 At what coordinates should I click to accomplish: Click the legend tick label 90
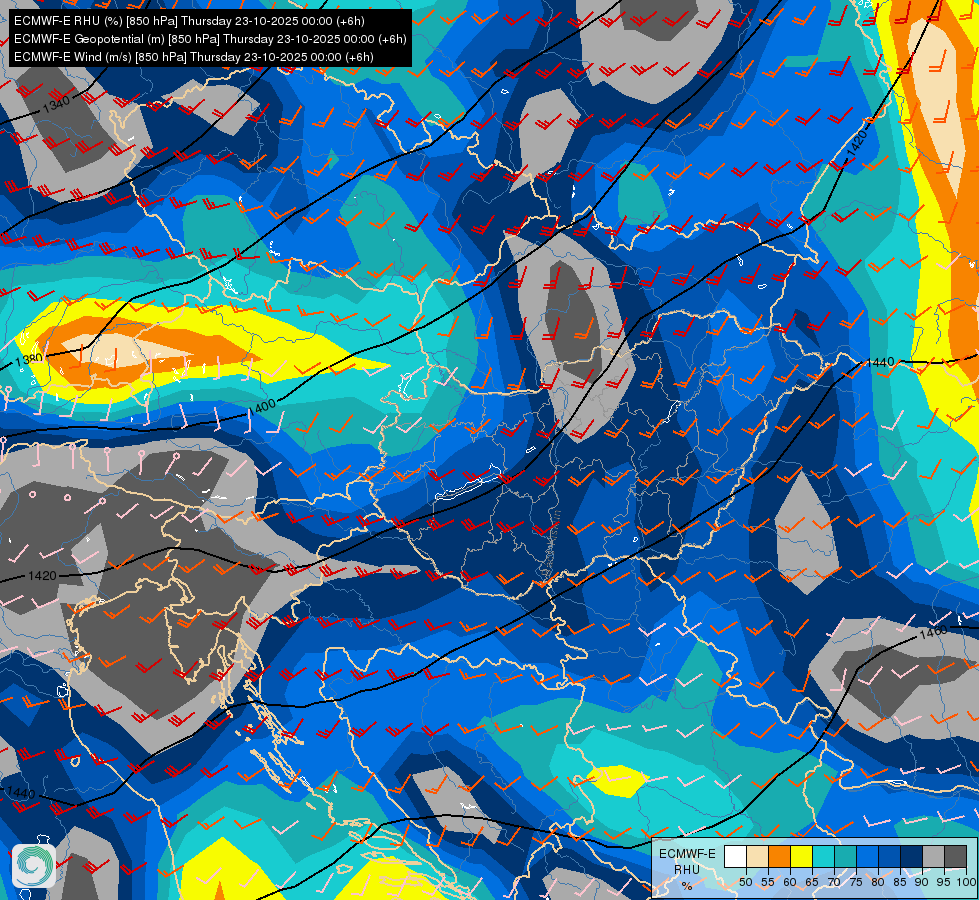pos(922,882)
